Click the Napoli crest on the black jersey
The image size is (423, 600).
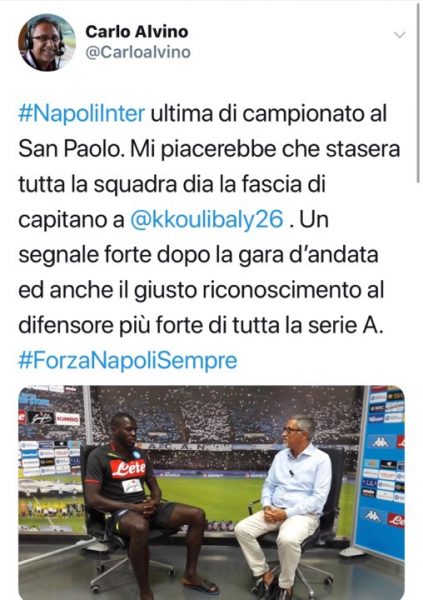point(136,454)
